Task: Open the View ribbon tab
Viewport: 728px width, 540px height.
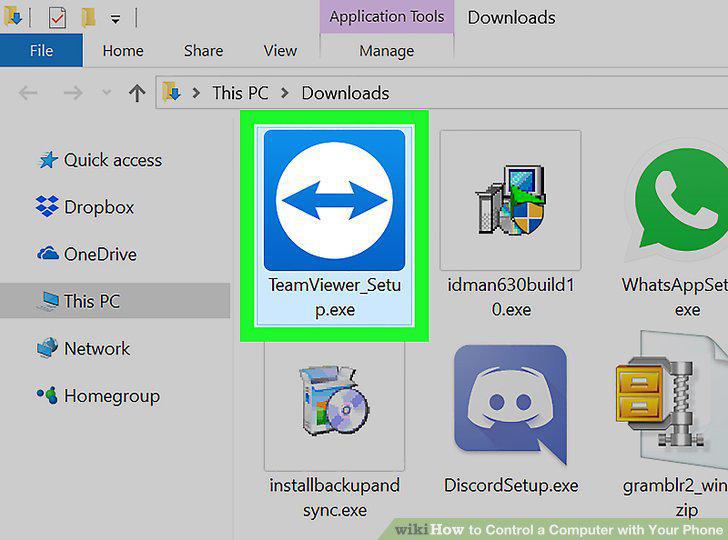Action: (280, 51)
